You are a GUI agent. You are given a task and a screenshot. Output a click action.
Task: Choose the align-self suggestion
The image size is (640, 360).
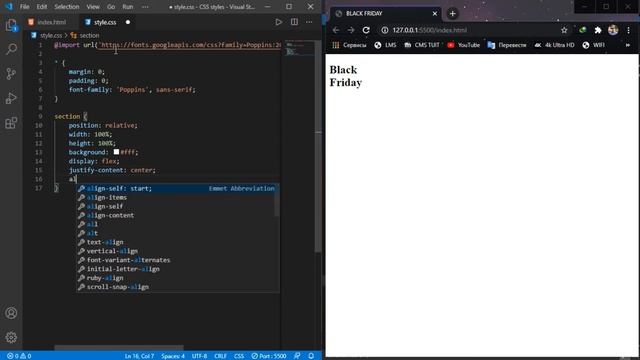[178, 207]
